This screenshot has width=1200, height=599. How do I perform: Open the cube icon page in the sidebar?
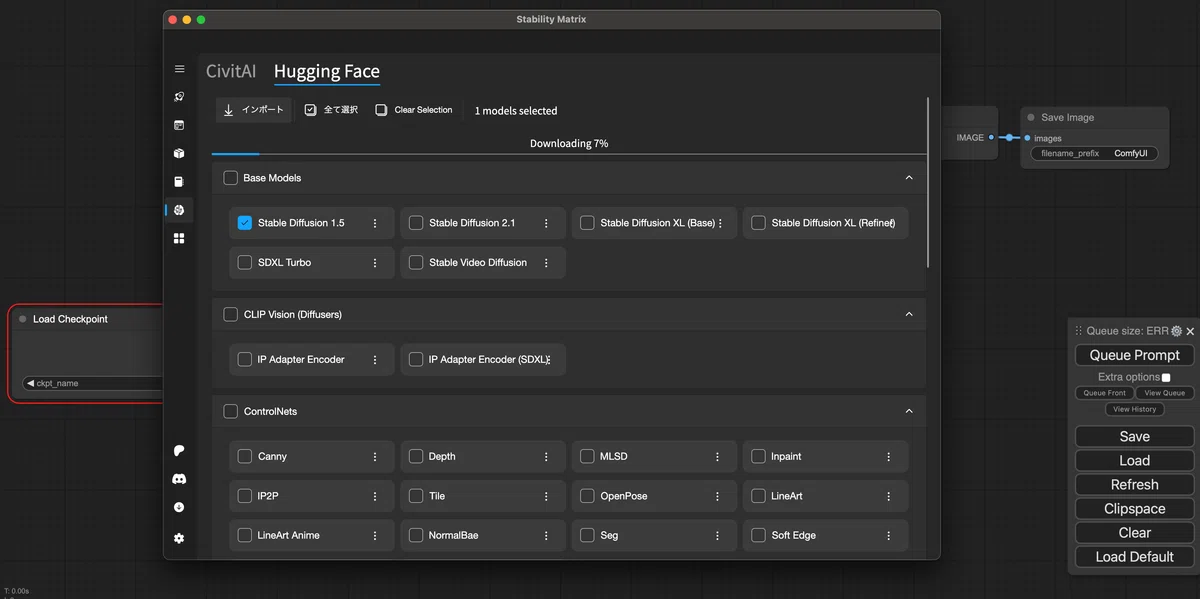coord(179,153)
